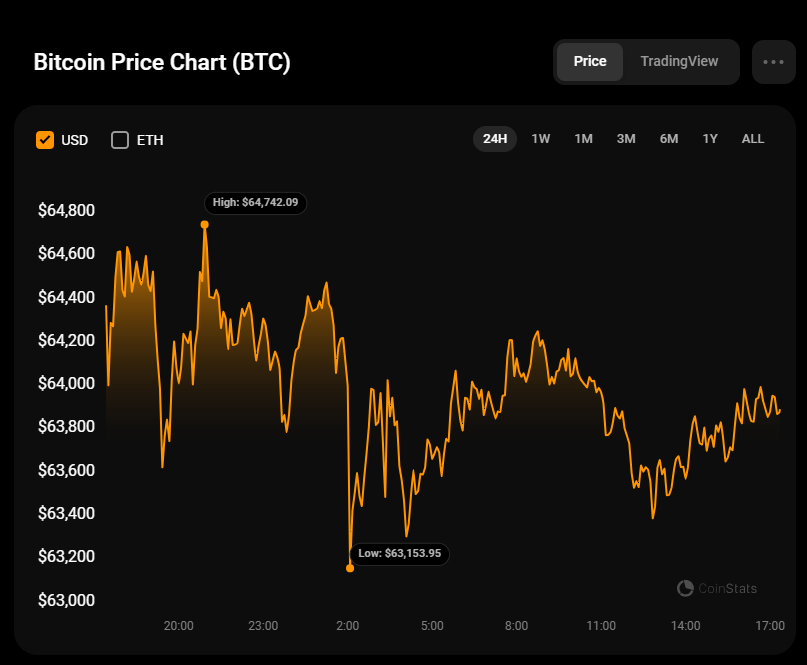The height and width of the screenshot is (665, 807).
Task: Uncheck the USD checkbox
Action: (x=45, y=140)
